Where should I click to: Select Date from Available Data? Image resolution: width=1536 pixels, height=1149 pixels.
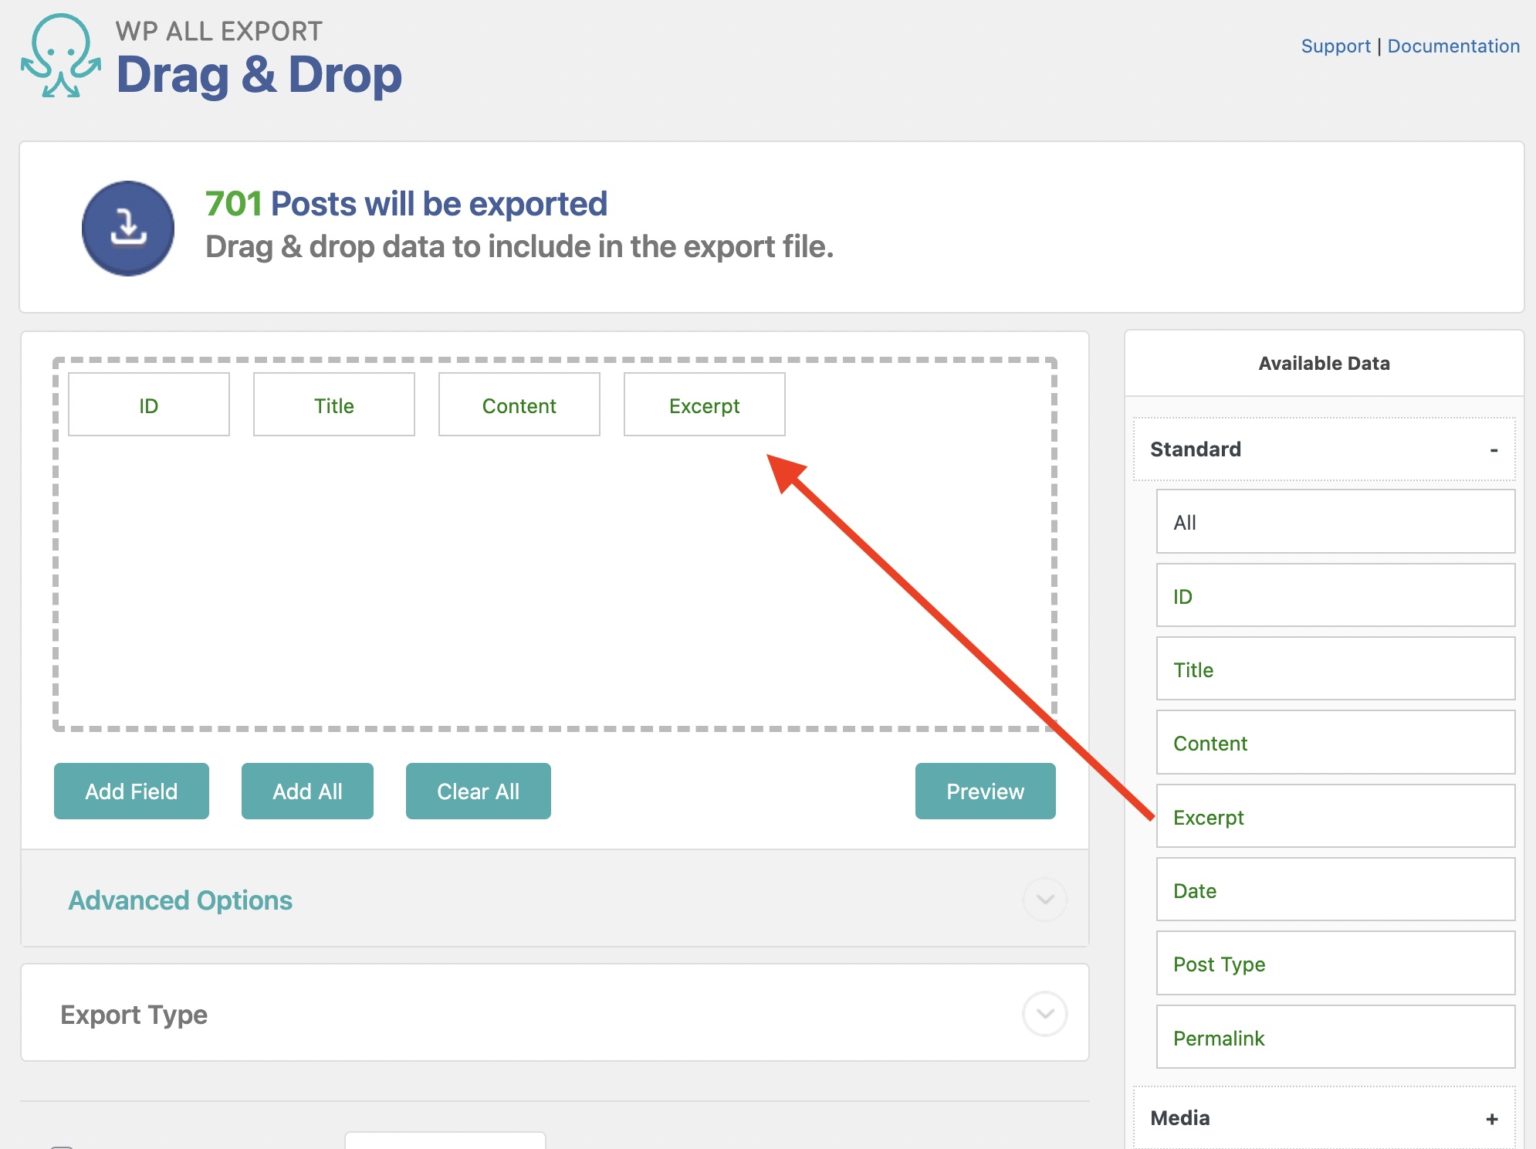click(x=1335, y=890)
